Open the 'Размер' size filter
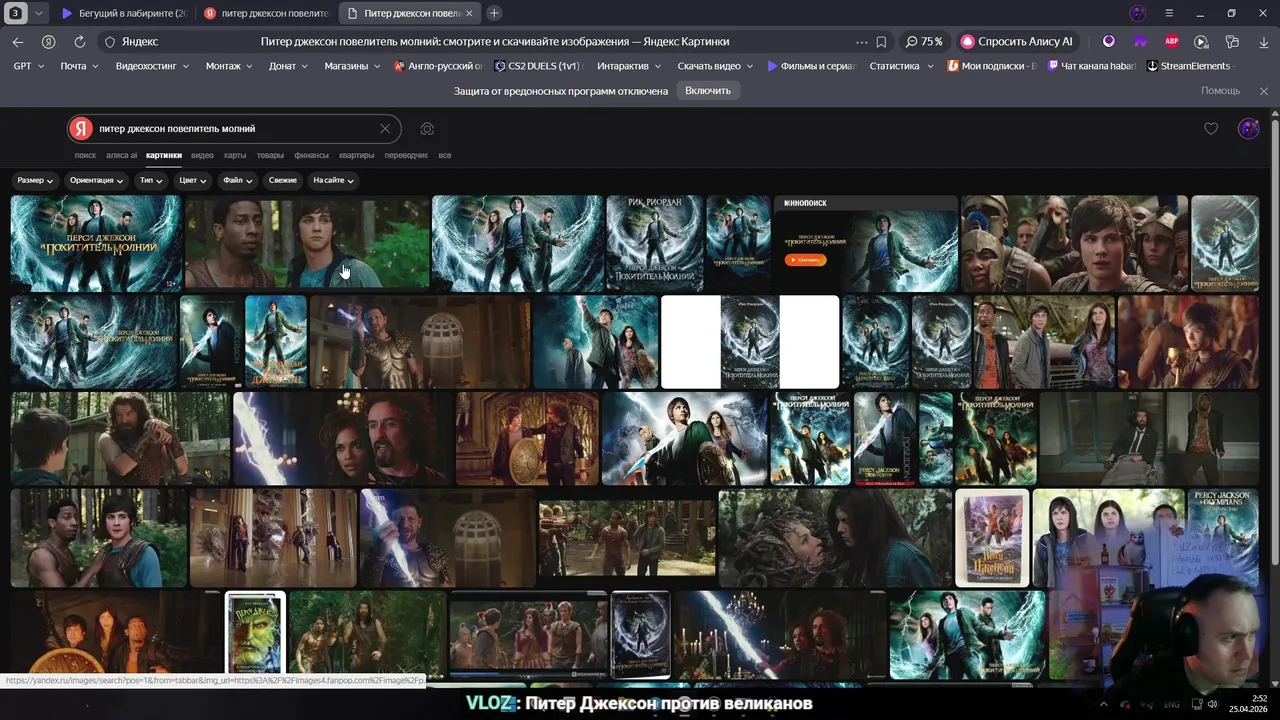Screen dimensions: 1280x720 coord(35,181)
